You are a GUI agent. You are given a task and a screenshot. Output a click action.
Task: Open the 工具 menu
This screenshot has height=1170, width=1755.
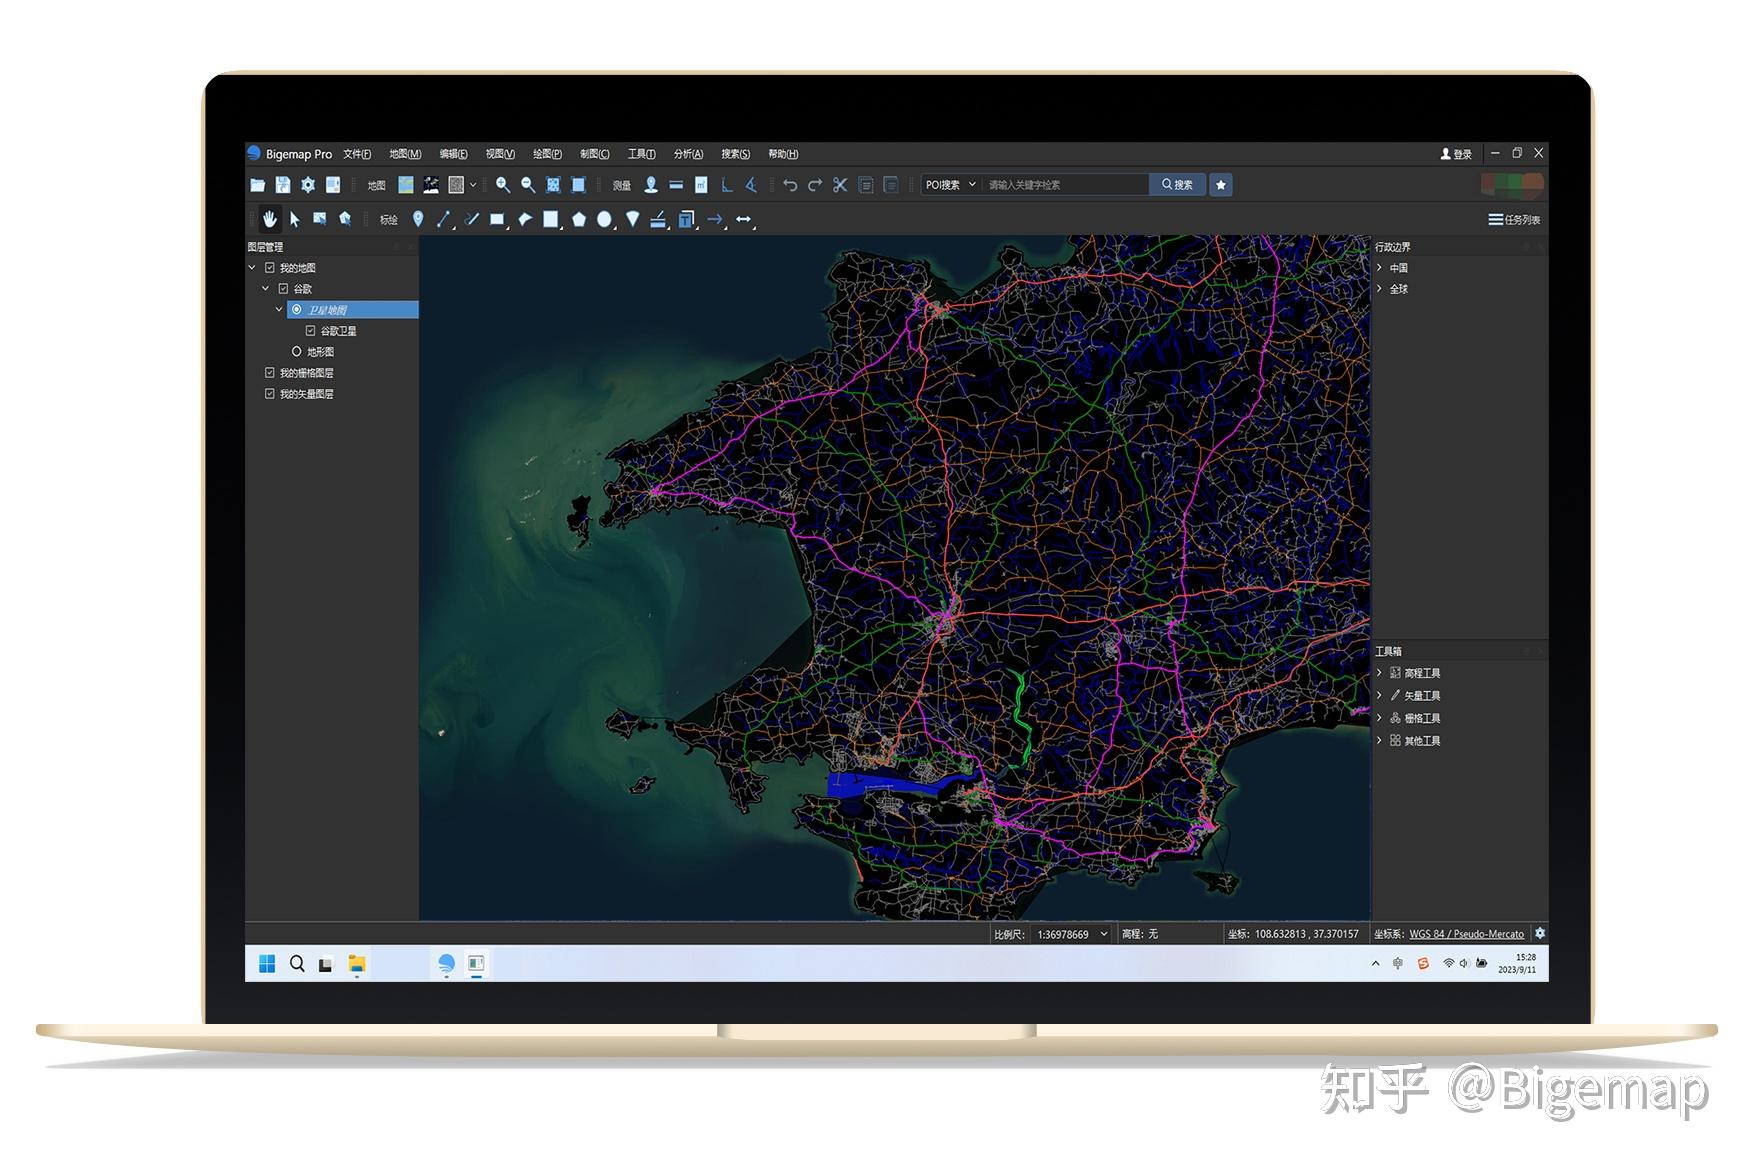(639, 154)
